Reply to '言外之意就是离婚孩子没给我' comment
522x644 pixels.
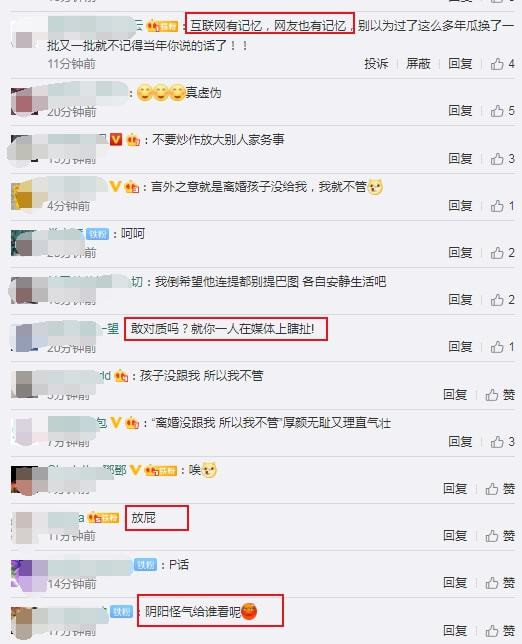point(460,206)
